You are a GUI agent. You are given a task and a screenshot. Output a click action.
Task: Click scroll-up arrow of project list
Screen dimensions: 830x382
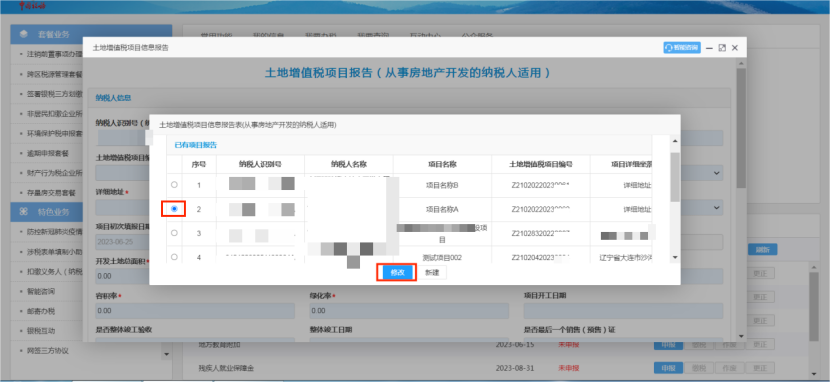(674, 141)
